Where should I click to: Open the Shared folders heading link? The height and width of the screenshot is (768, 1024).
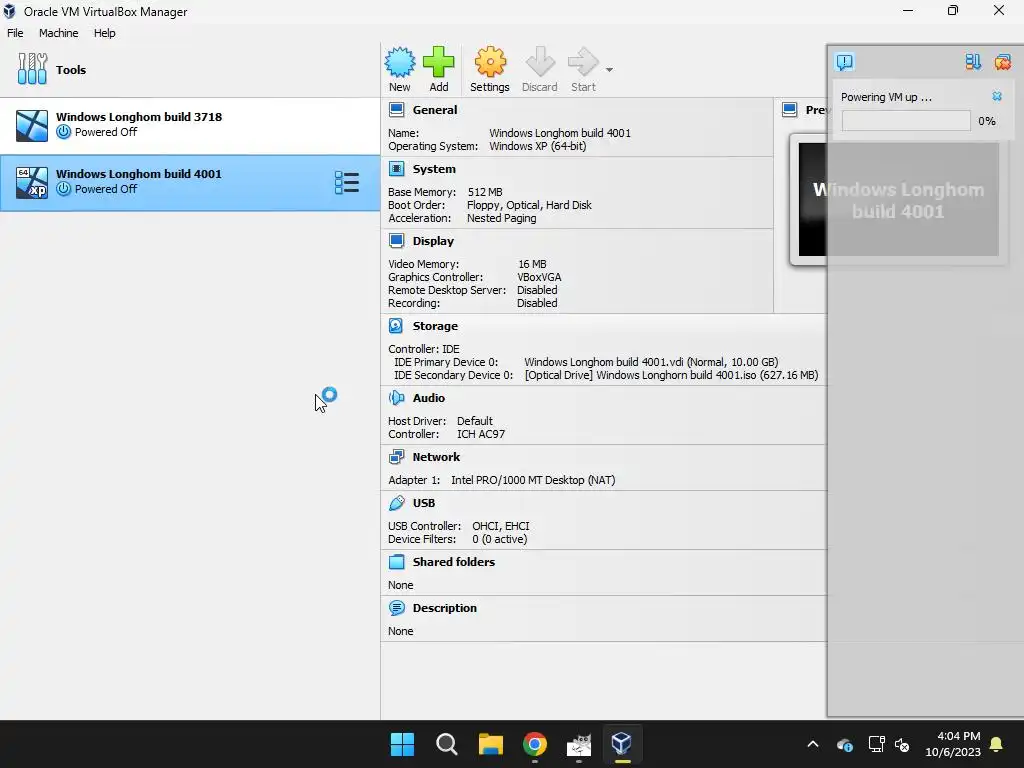pos(454,562)
